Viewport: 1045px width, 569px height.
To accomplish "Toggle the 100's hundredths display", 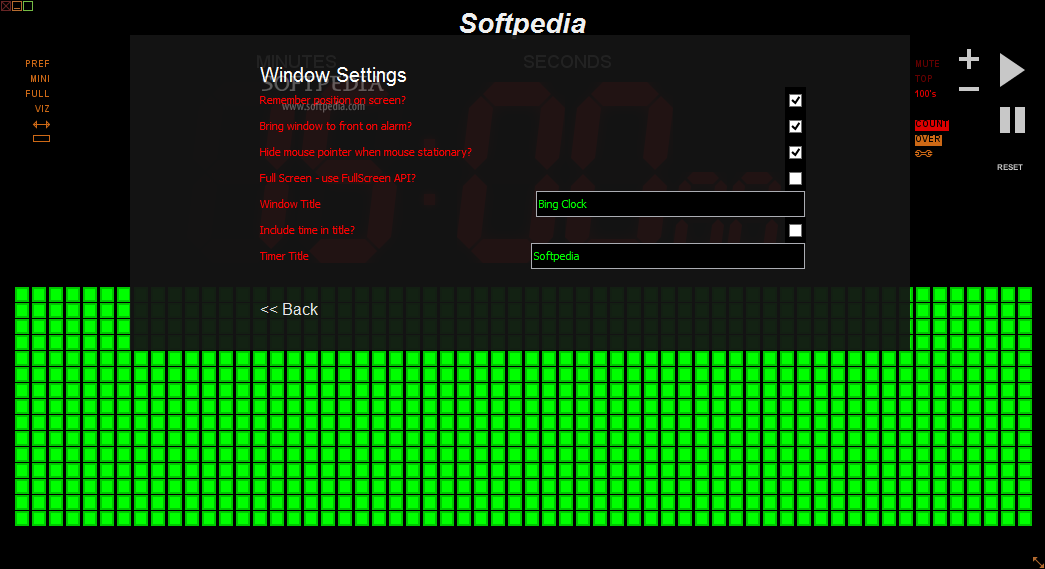I will tap(926, 94).
